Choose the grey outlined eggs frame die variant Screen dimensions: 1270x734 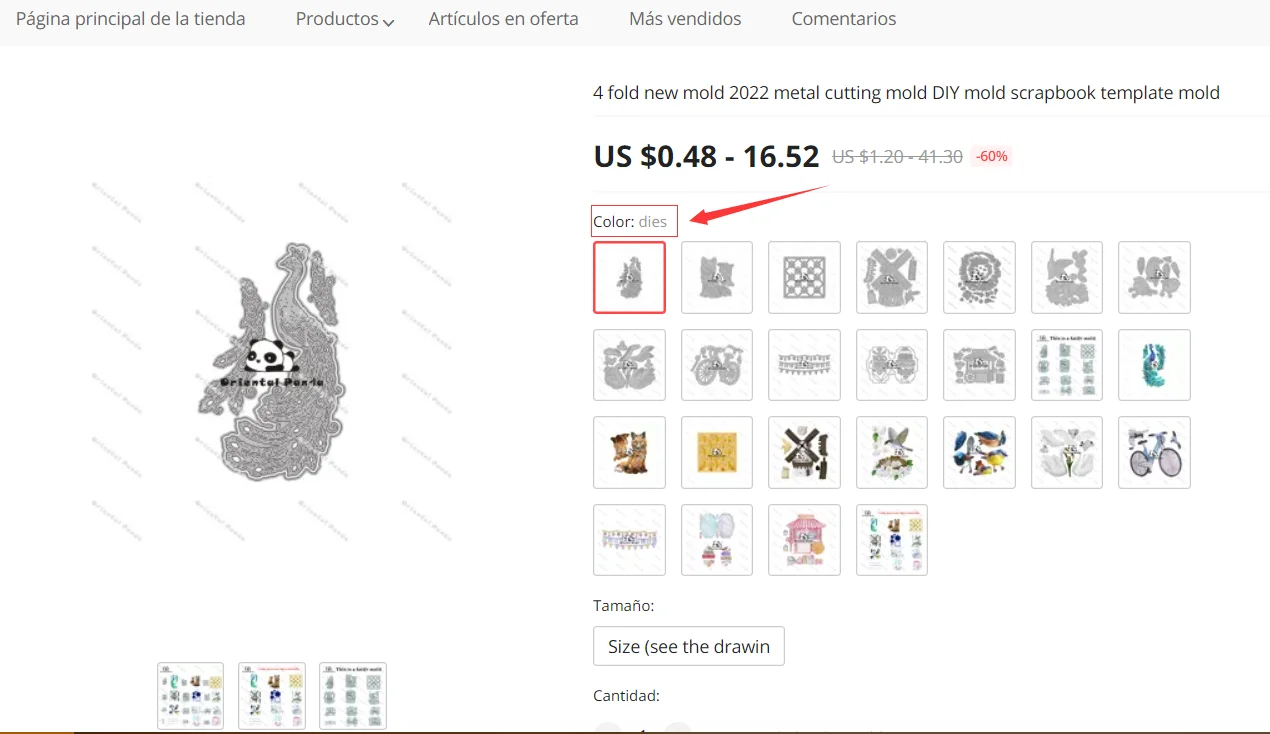892,365
